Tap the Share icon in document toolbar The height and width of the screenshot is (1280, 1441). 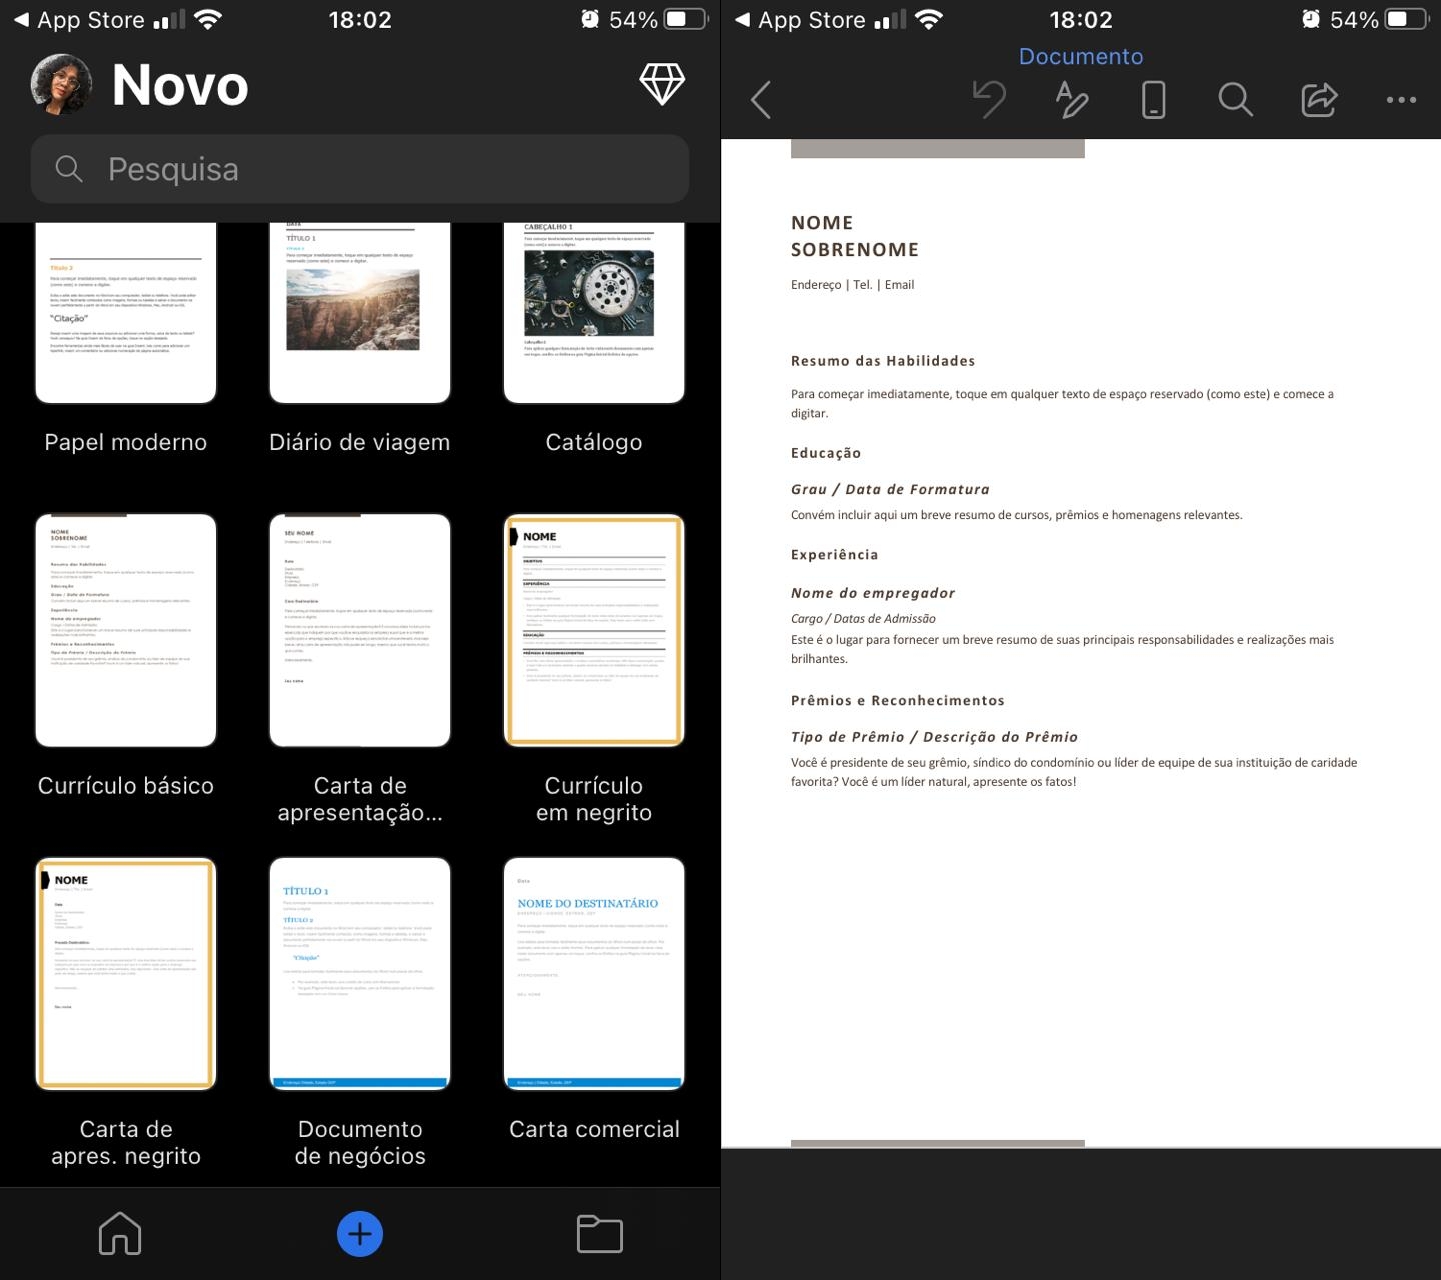(x=1318, y=99)
